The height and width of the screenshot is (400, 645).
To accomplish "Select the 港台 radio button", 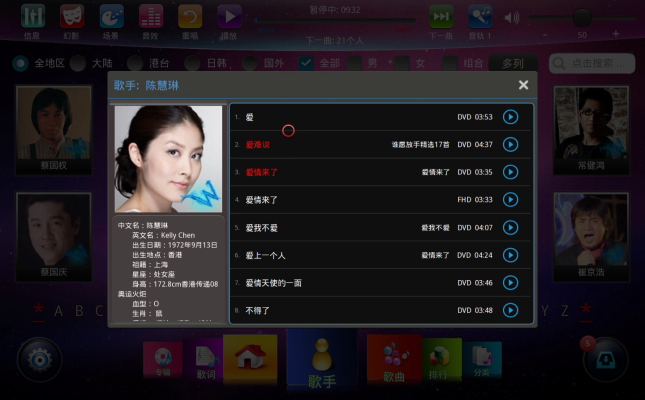I will [x=135, y=63].
